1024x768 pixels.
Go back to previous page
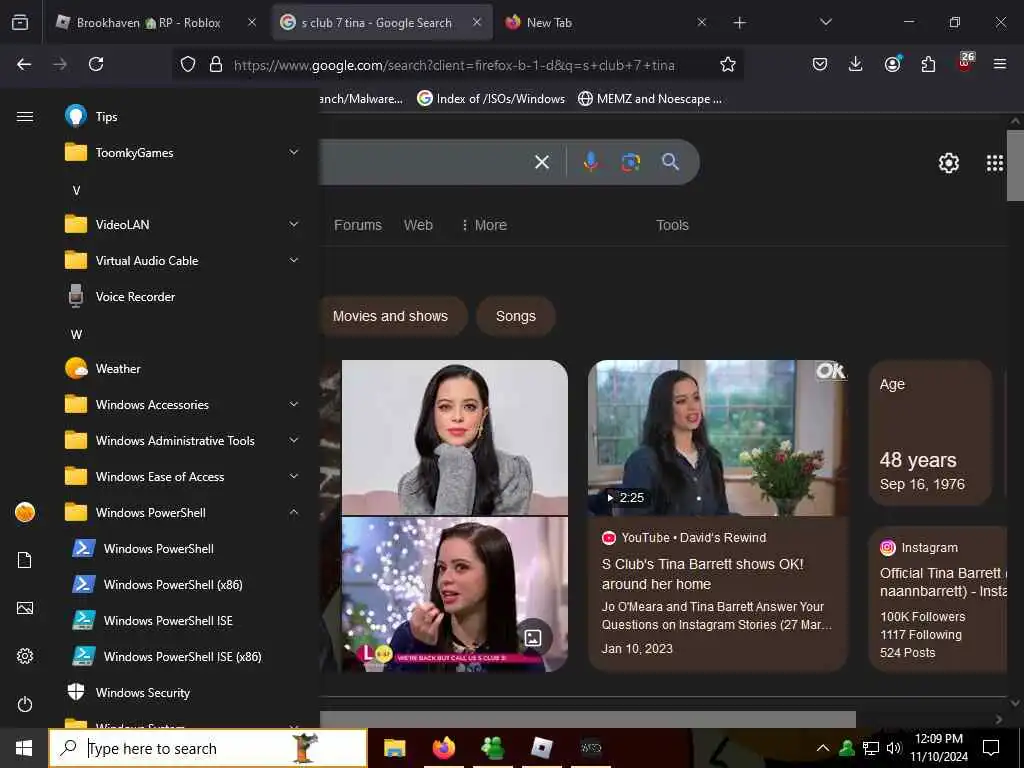[x=24, y=64]
